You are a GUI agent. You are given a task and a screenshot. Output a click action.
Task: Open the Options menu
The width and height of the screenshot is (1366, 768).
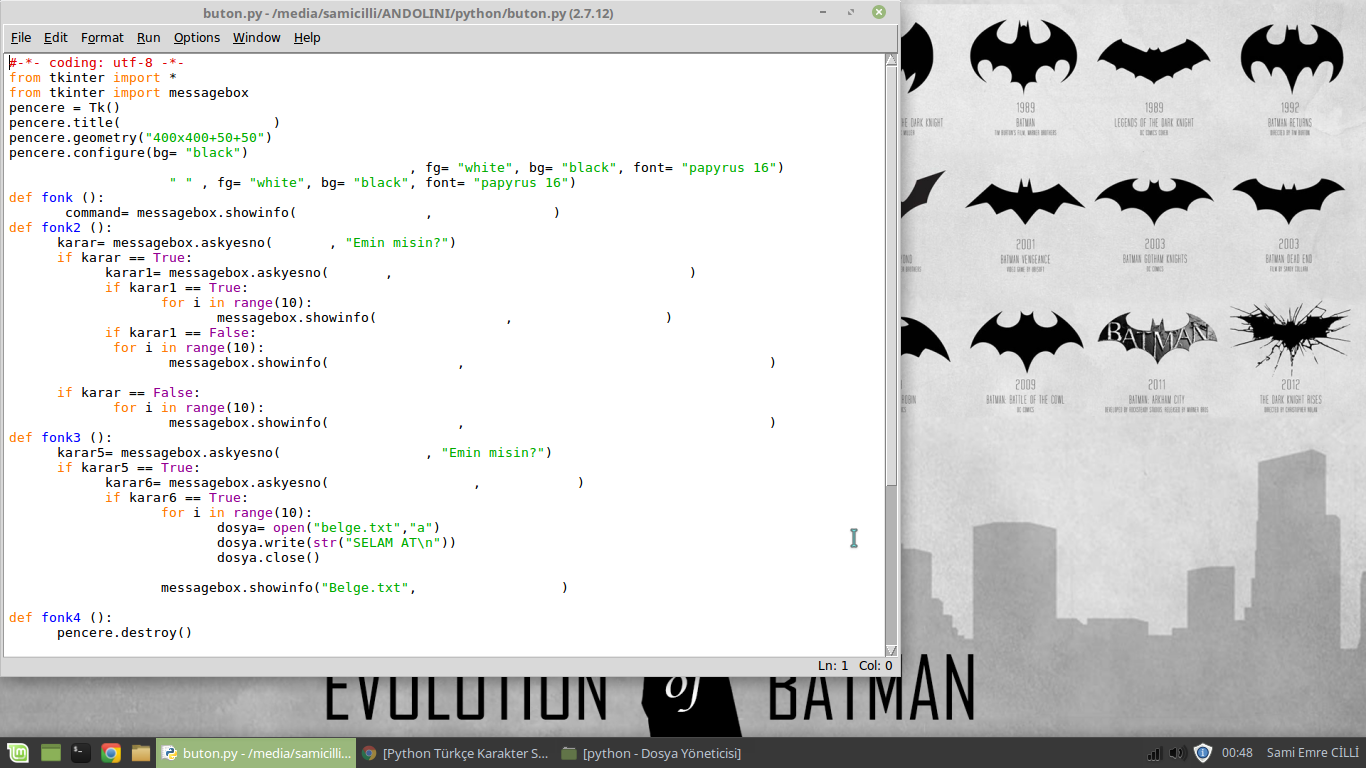[x=197, y=37]
